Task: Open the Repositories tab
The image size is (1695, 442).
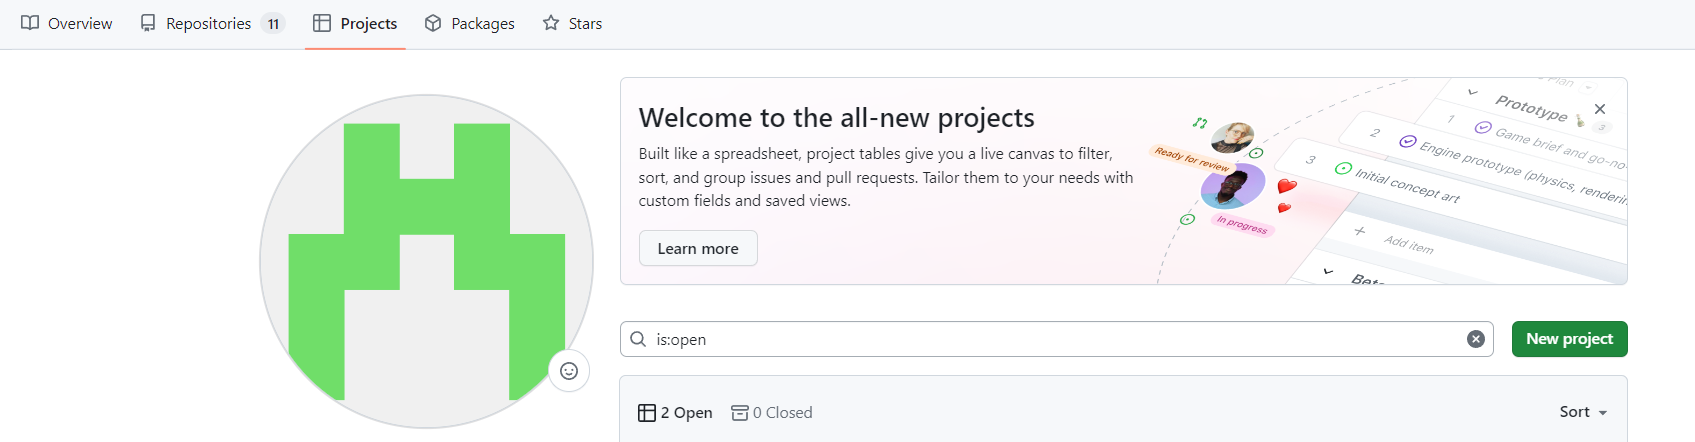Action: click(x=209, y=23)
